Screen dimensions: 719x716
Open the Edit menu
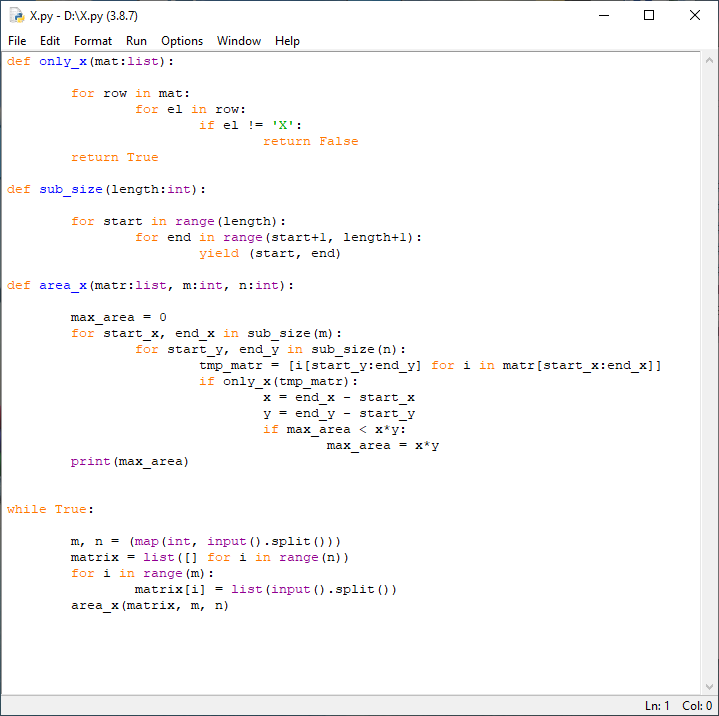coord(50,41)
